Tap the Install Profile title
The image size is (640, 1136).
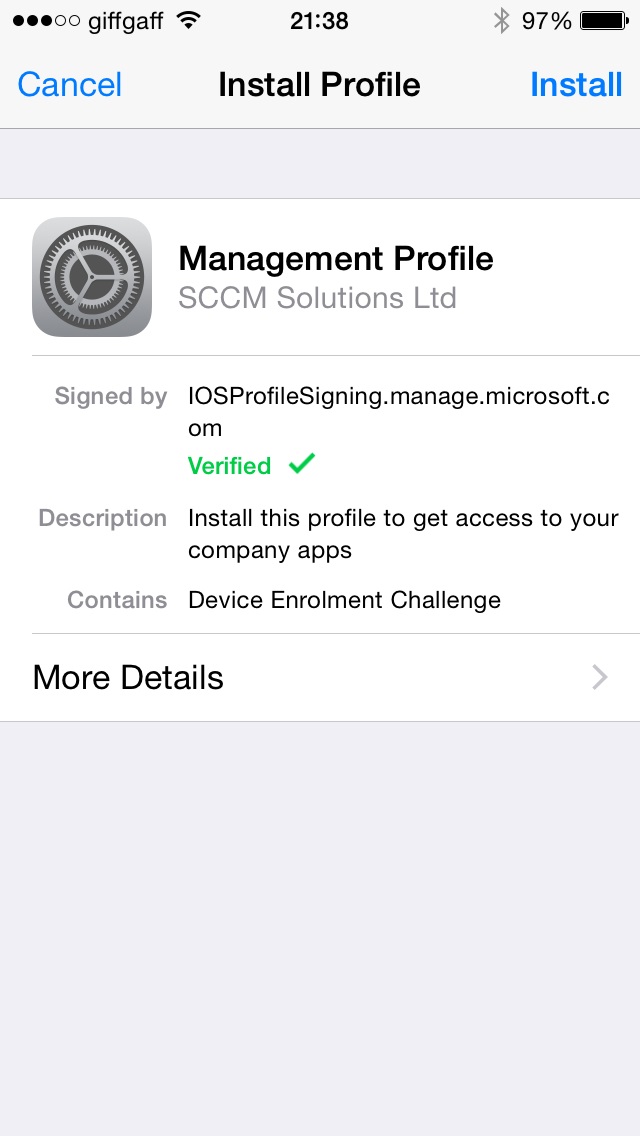319,85
